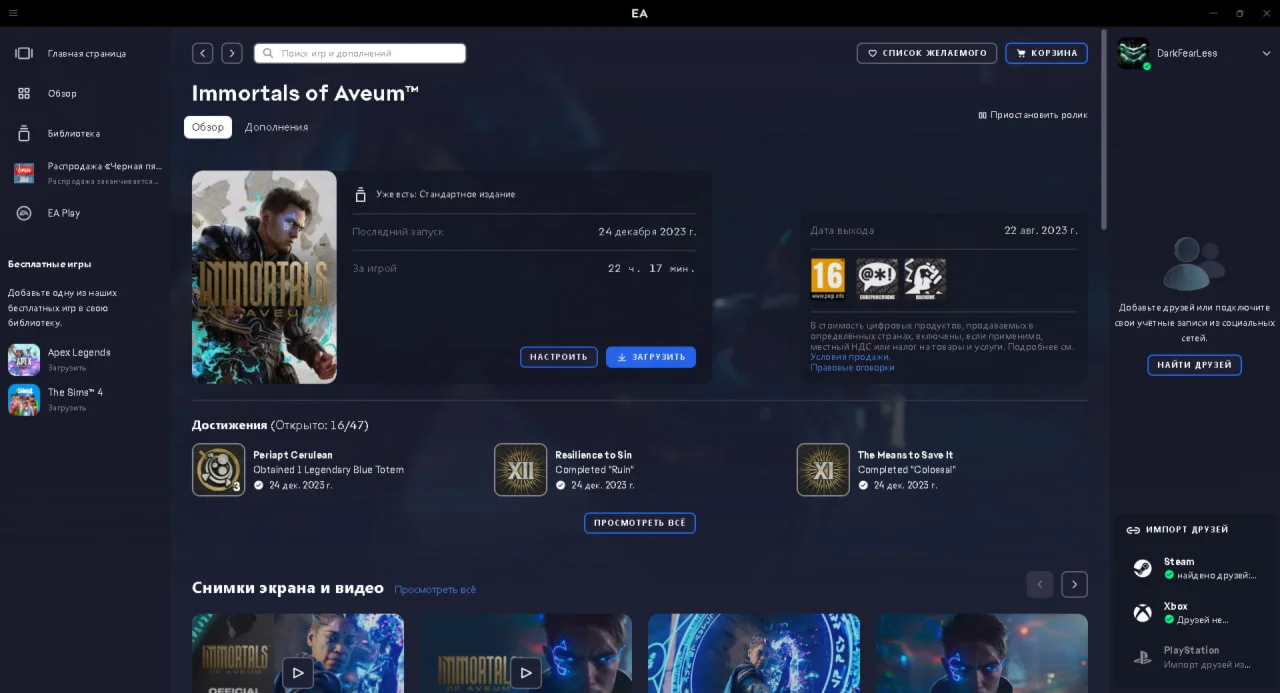Open the Распродажа «Черная пятница» entry
1280x693 pixels.
(85, 173)
